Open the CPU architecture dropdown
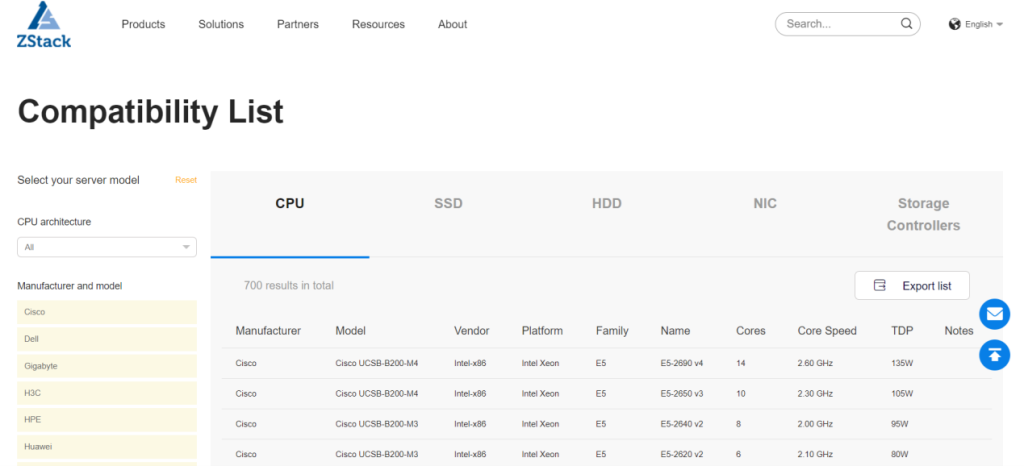The width and height of the screenshot is (1024, 466). click(x=107, y=247)
